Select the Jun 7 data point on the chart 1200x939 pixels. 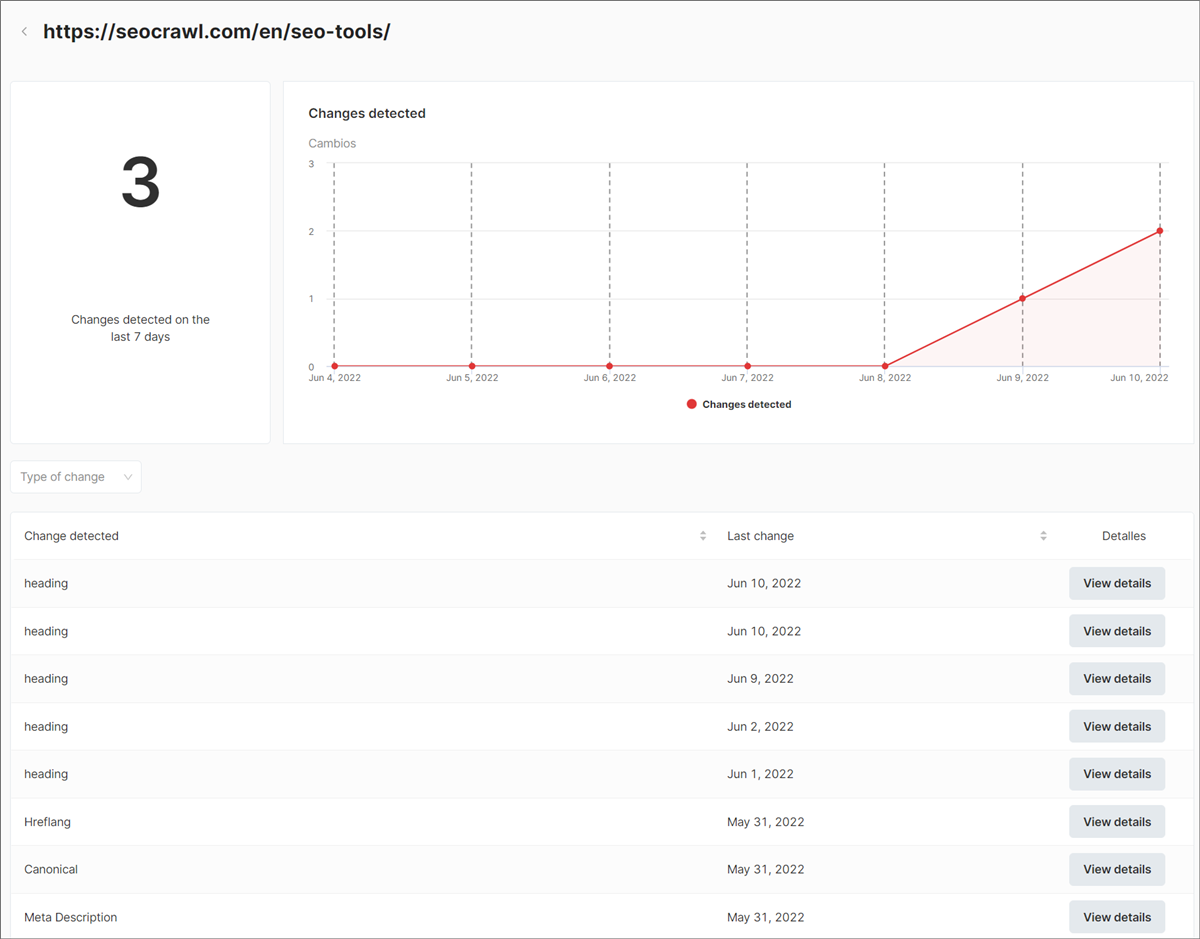point(746,365)
